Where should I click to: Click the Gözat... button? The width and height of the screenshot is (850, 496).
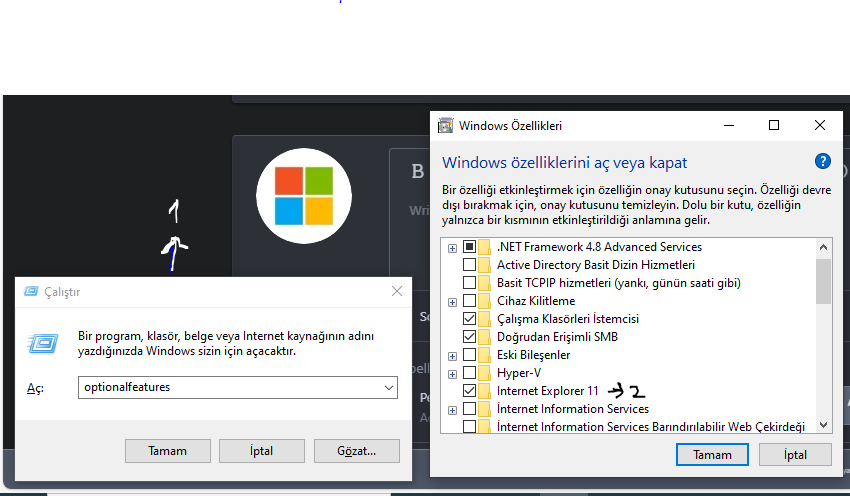pos(356,451)
